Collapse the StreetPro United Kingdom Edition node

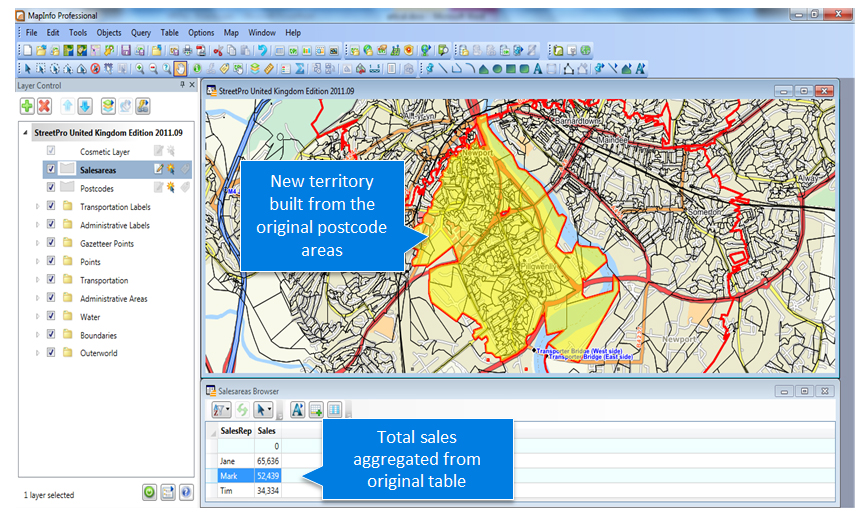tap(25, 133)
